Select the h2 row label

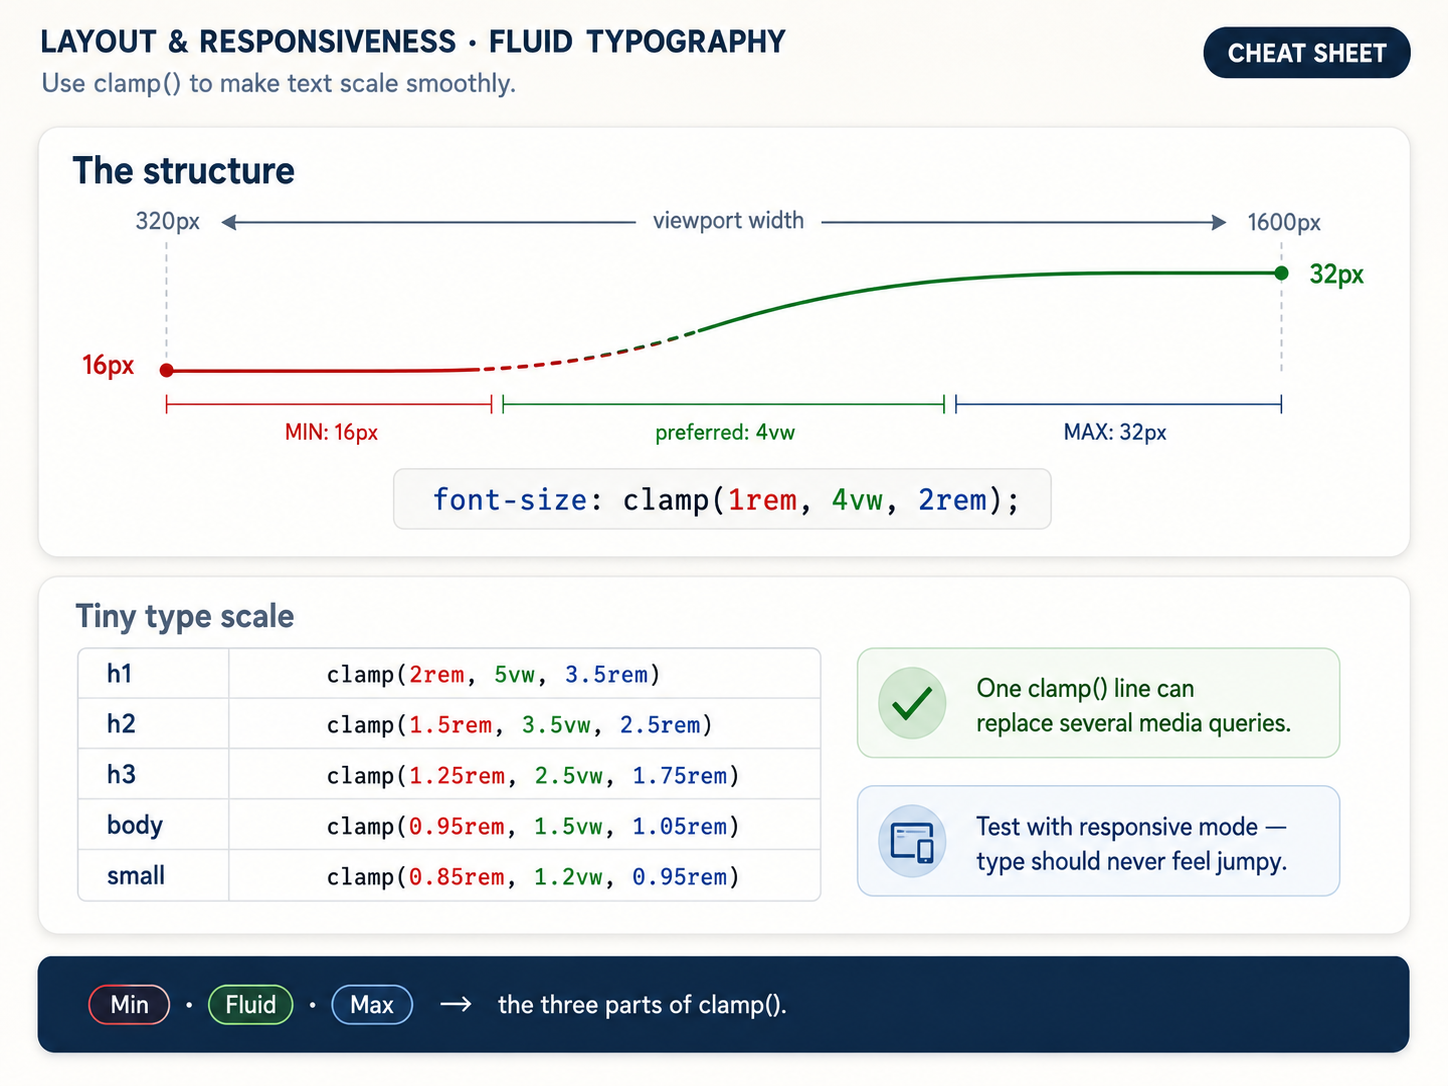[x=121, y=724]
